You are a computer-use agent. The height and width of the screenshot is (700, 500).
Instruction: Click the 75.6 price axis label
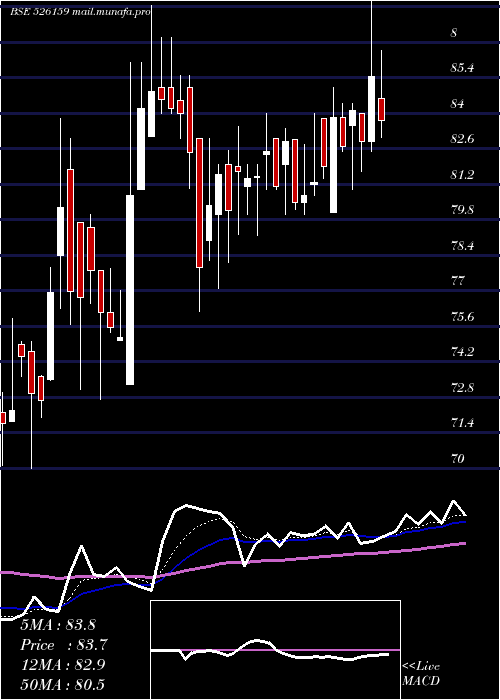[x=462, y=317]
